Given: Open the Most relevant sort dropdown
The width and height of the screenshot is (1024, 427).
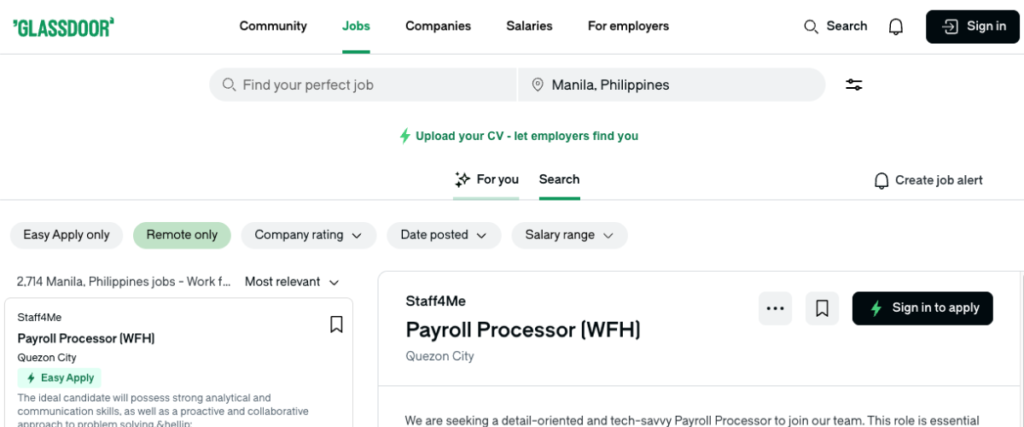Looking at the screenshot, I should (292, 282).
